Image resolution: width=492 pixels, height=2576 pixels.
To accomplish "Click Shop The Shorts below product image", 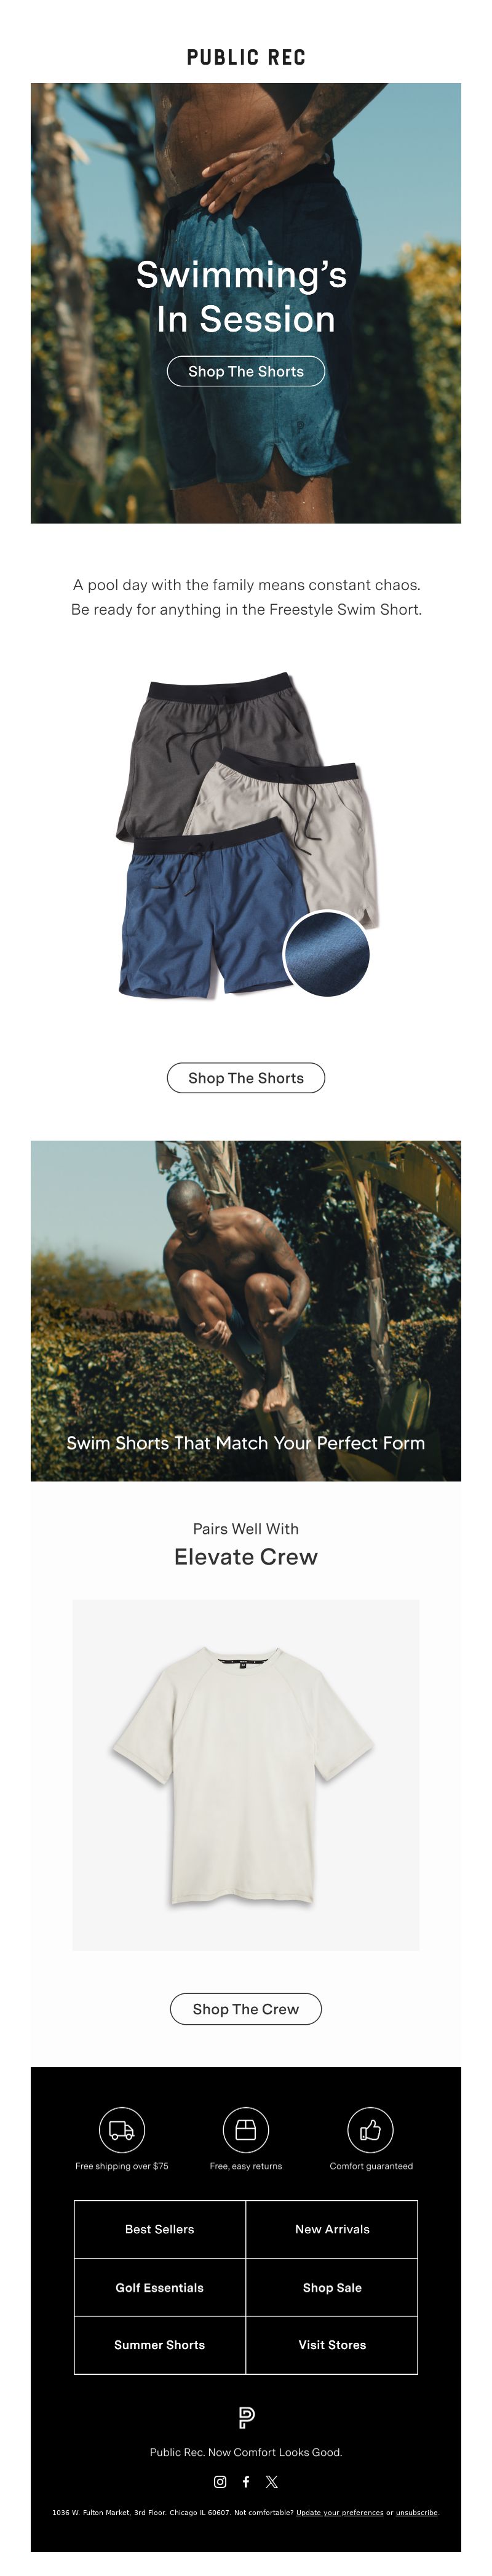I will (246, 1077).
